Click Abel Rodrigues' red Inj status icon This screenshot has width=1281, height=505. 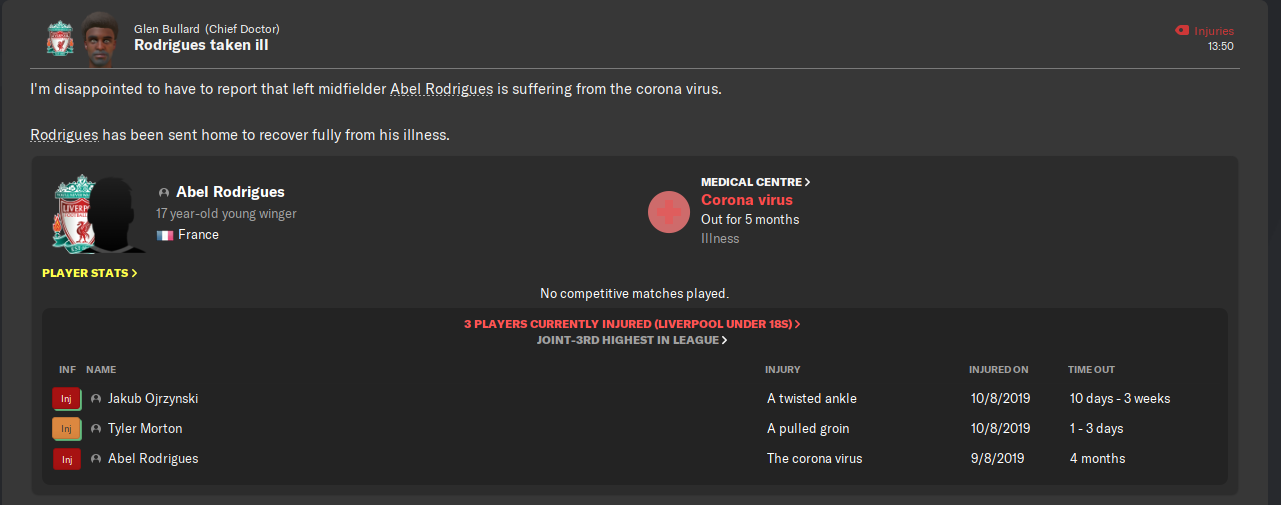[x=66, y=459]
